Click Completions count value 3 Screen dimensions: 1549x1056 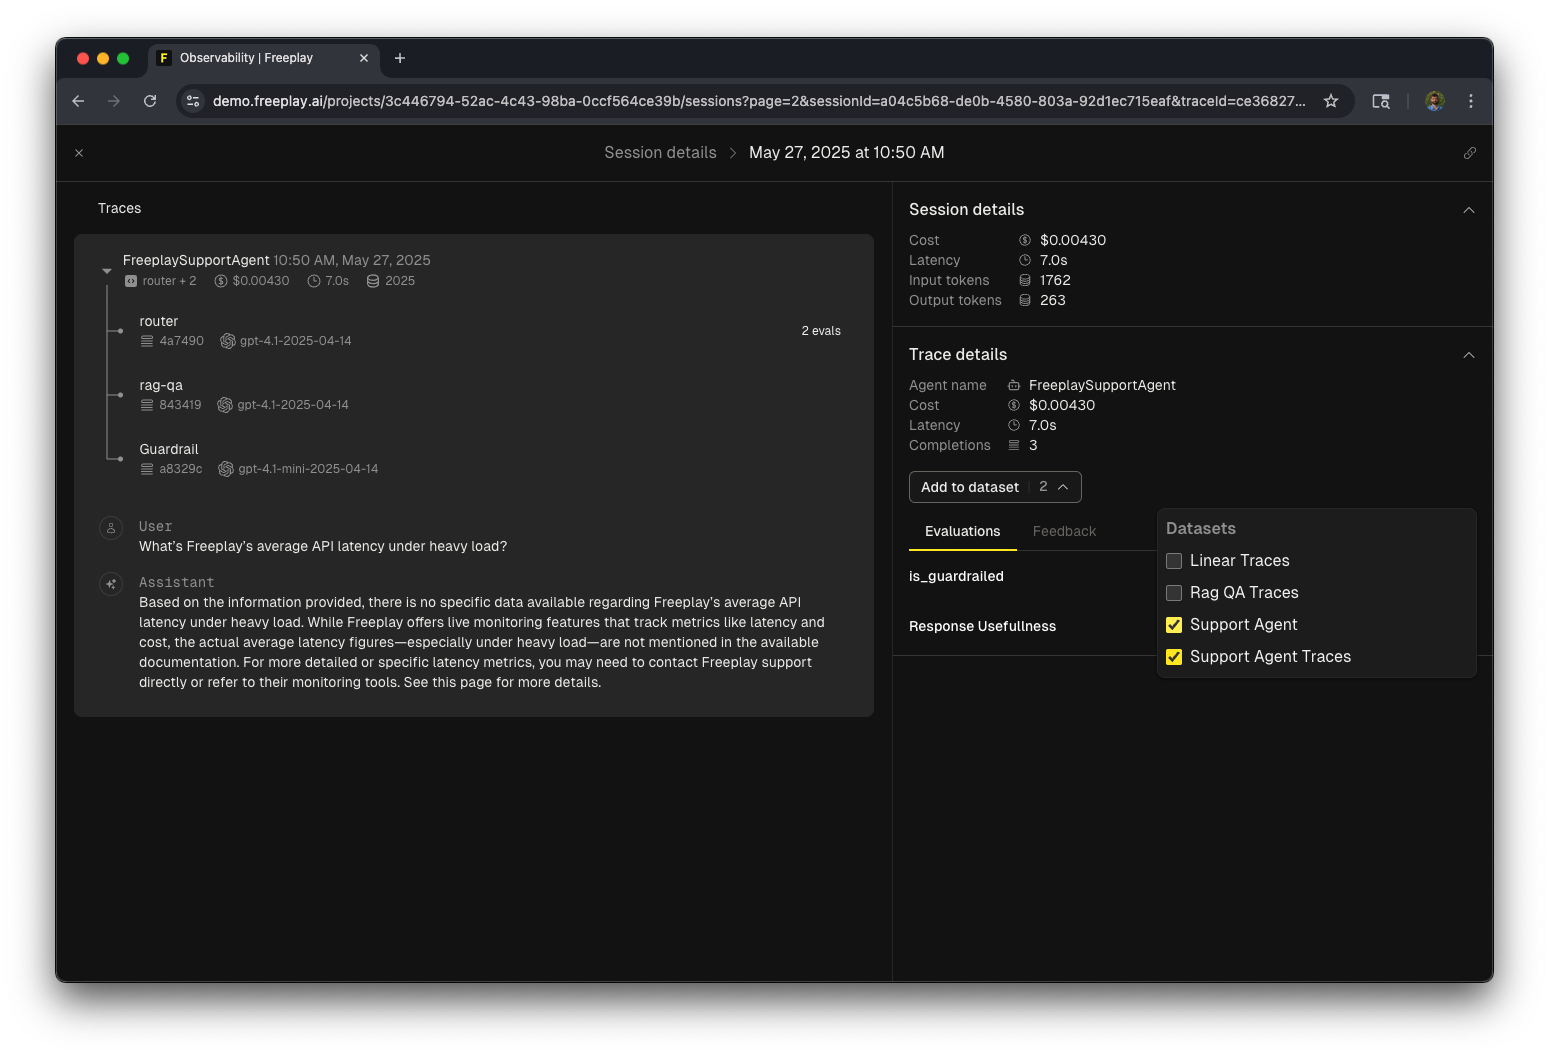point(1033,445)
